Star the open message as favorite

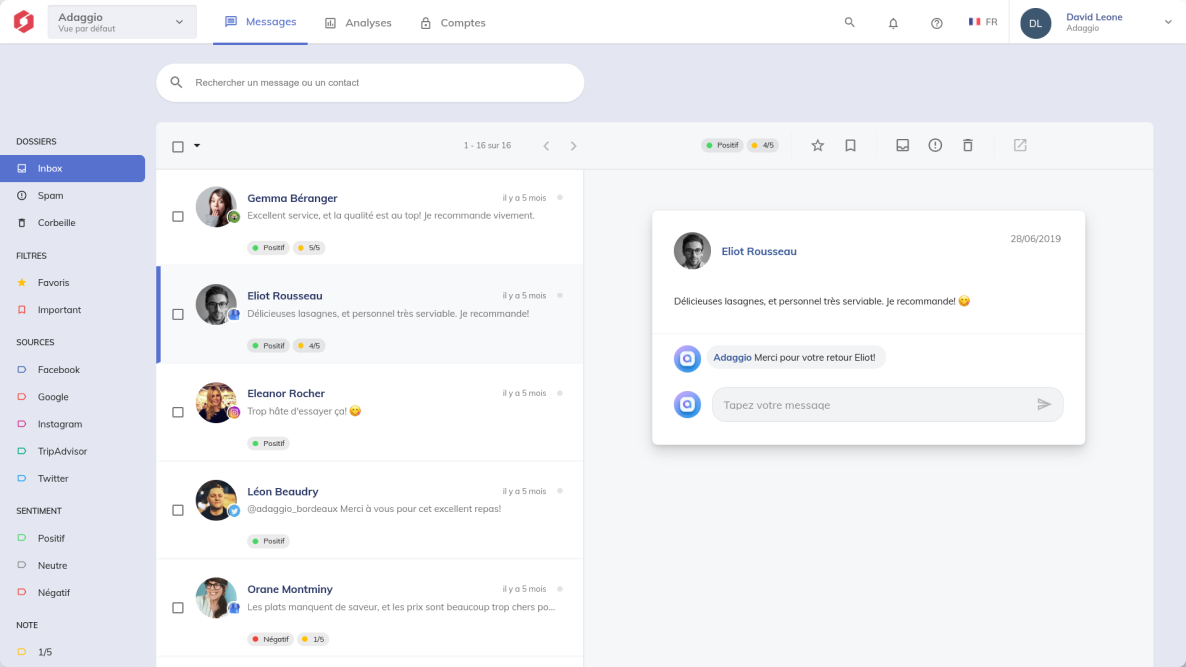[818, 145]
